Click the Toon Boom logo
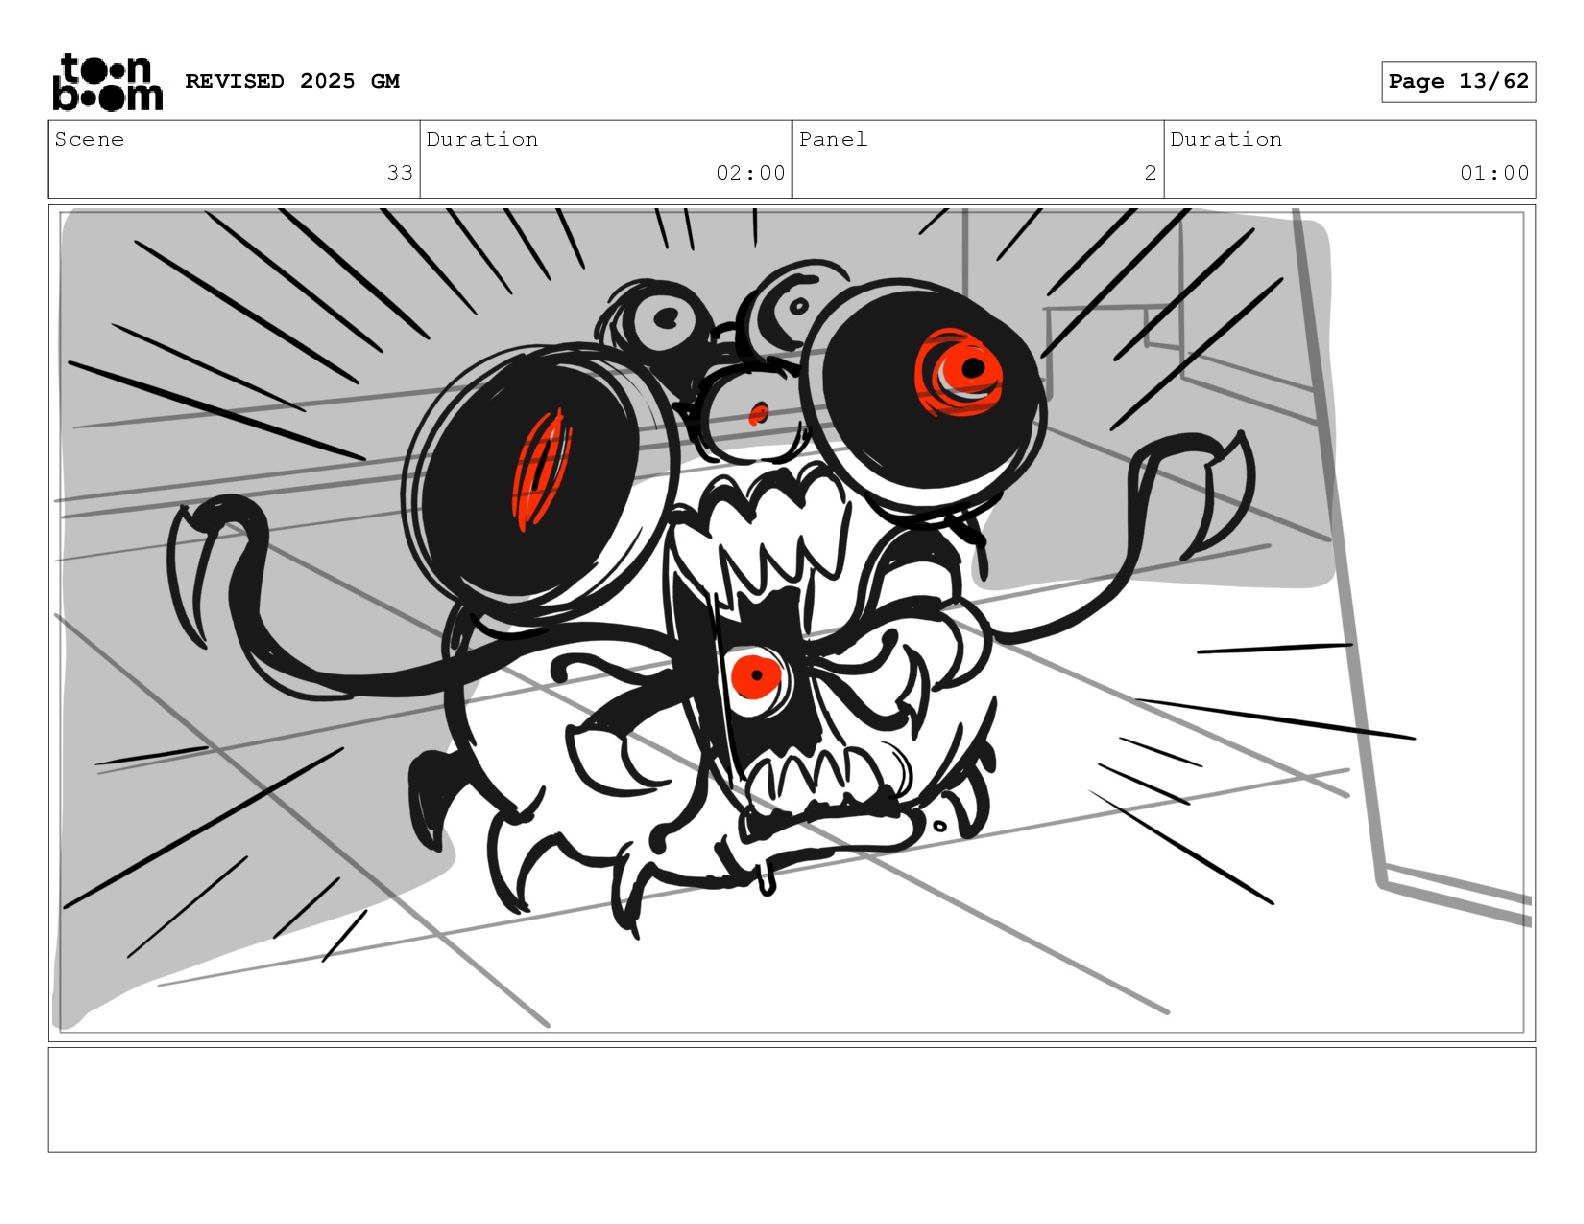Screen dimensions: 1584x1224 [x=107, y=82]
